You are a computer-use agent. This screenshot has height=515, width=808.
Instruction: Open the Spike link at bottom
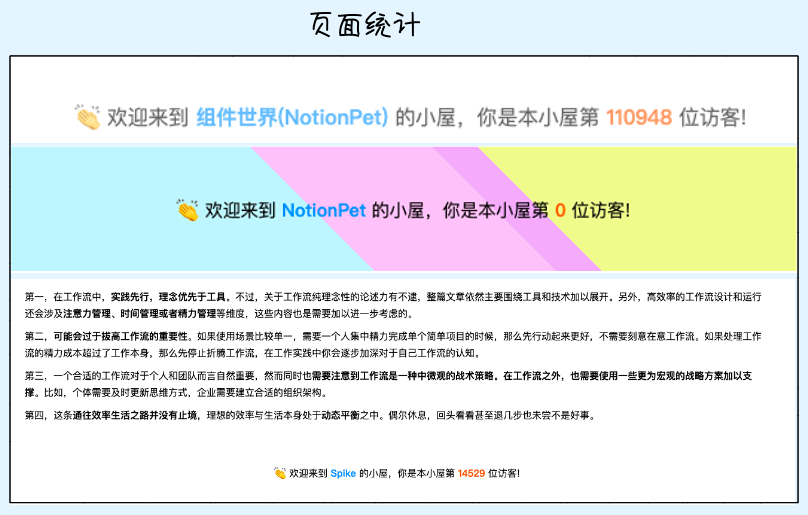[343, 473]
